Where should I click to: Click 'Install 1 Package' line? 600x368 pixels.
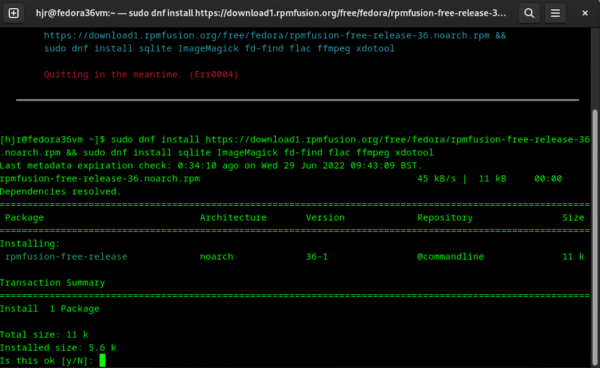coord(50,309)
